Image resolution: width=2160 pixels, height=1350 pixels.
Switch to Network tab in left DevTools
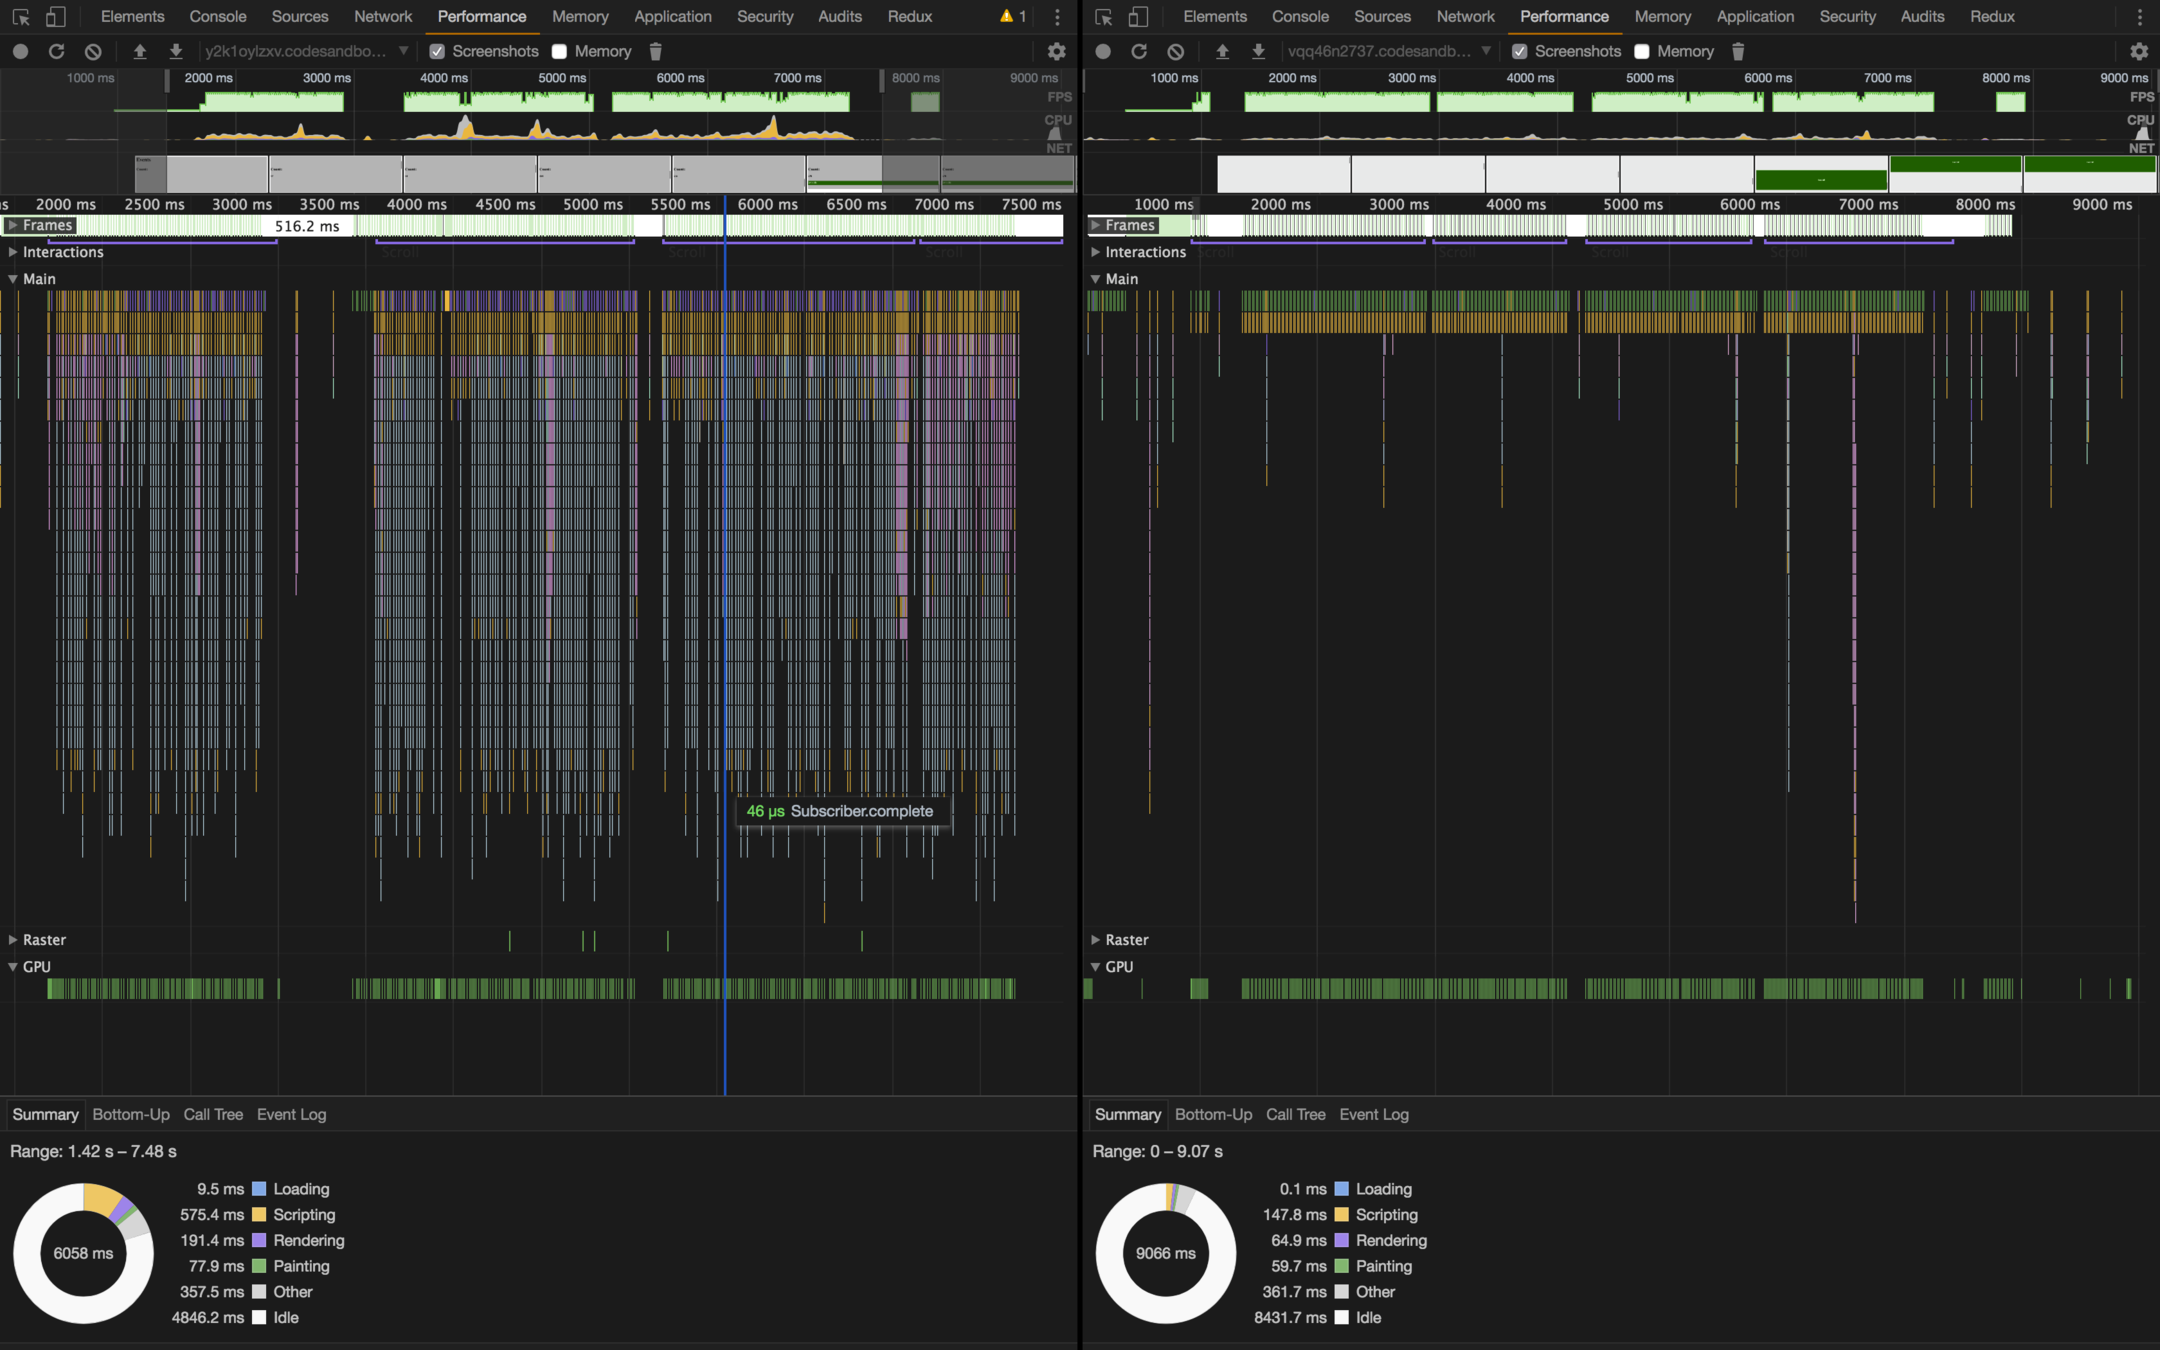coord(383,17)
